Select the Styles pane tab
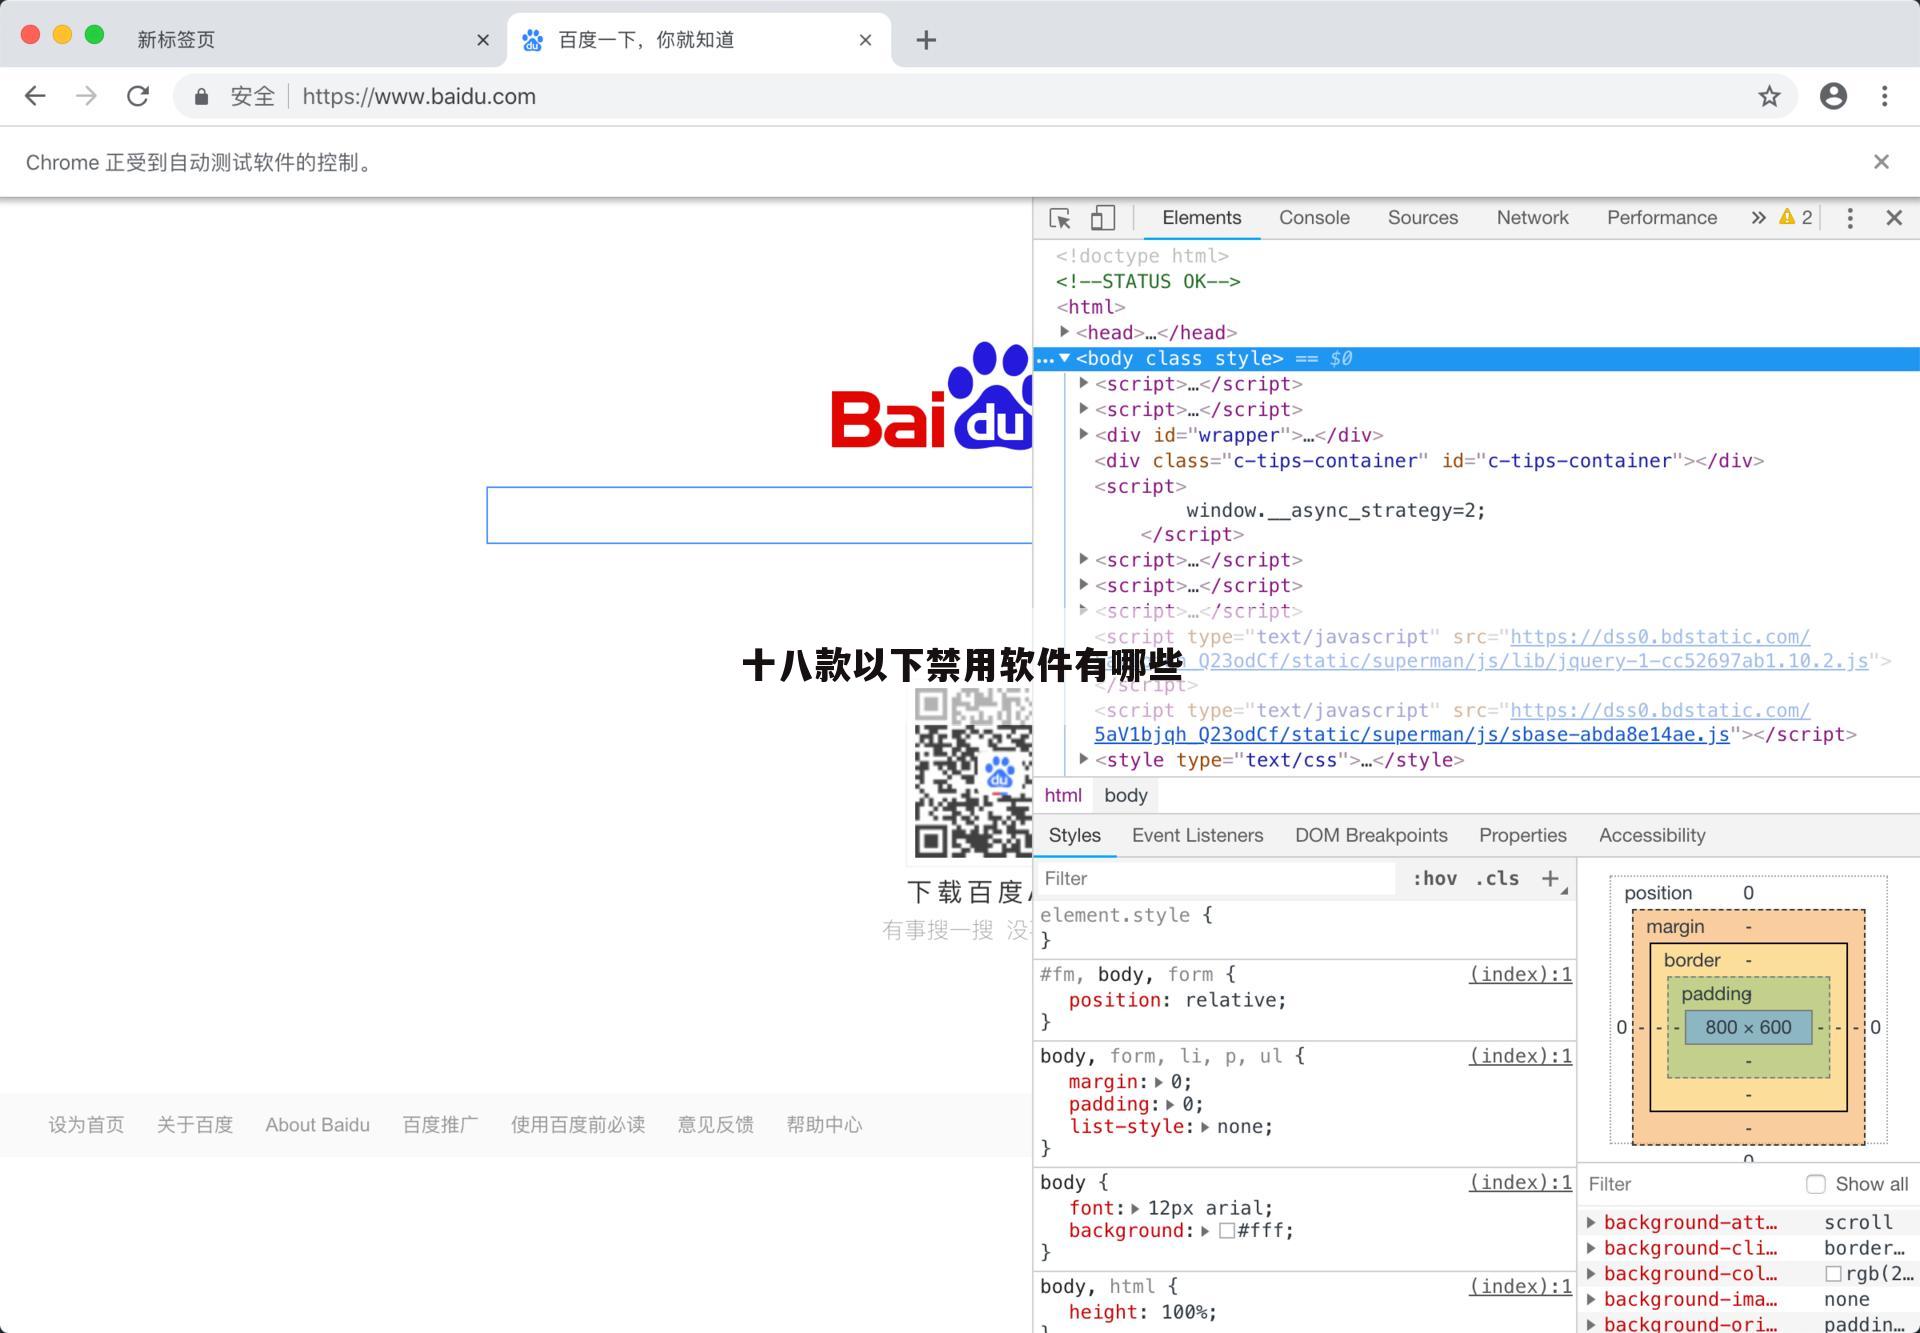The width and height of the screenshot is (1920, 1333). pos(1074,835)
